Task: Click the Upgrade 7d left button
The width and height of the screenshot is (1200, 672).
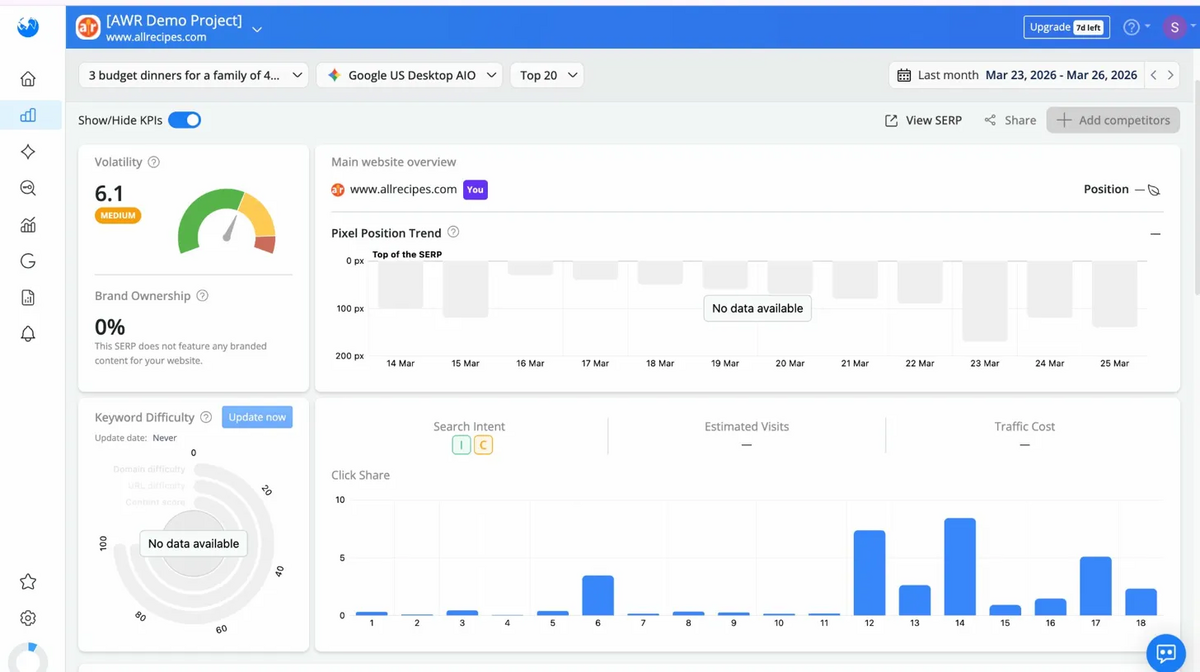Action: [1066, 27]
